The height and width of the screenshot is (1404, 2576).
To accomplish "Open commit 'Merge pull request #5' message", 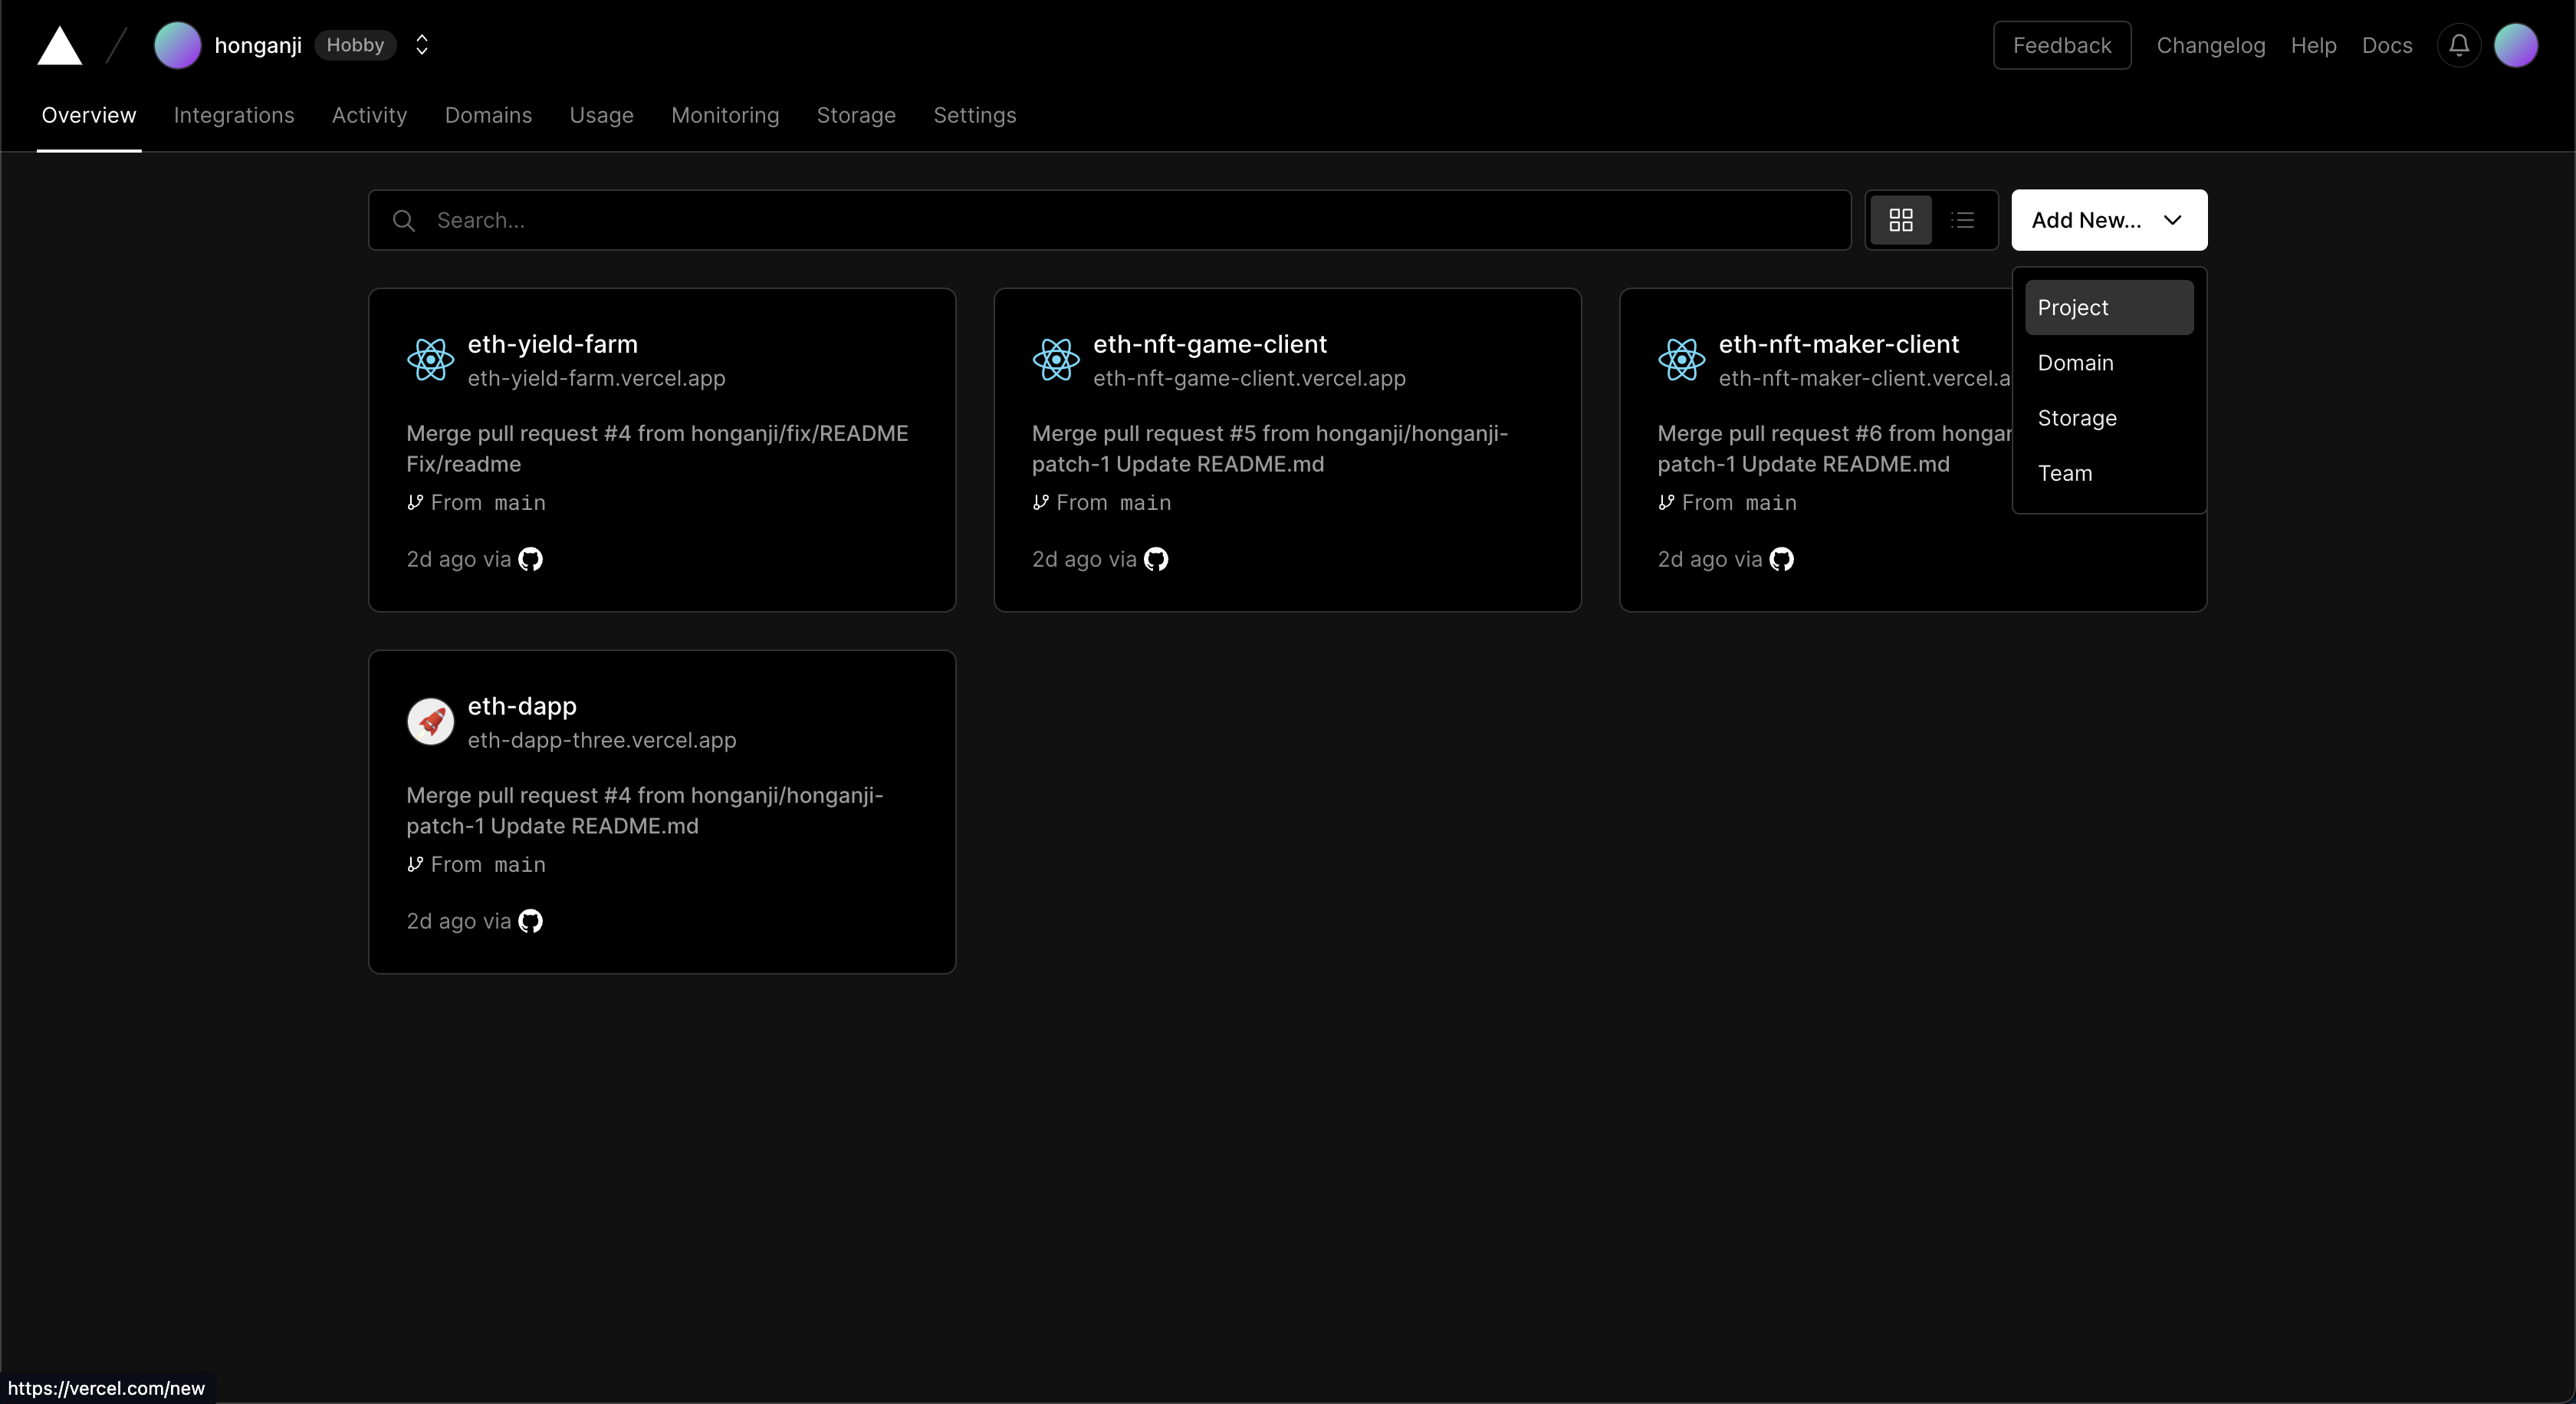I will tap(1270, 449).
